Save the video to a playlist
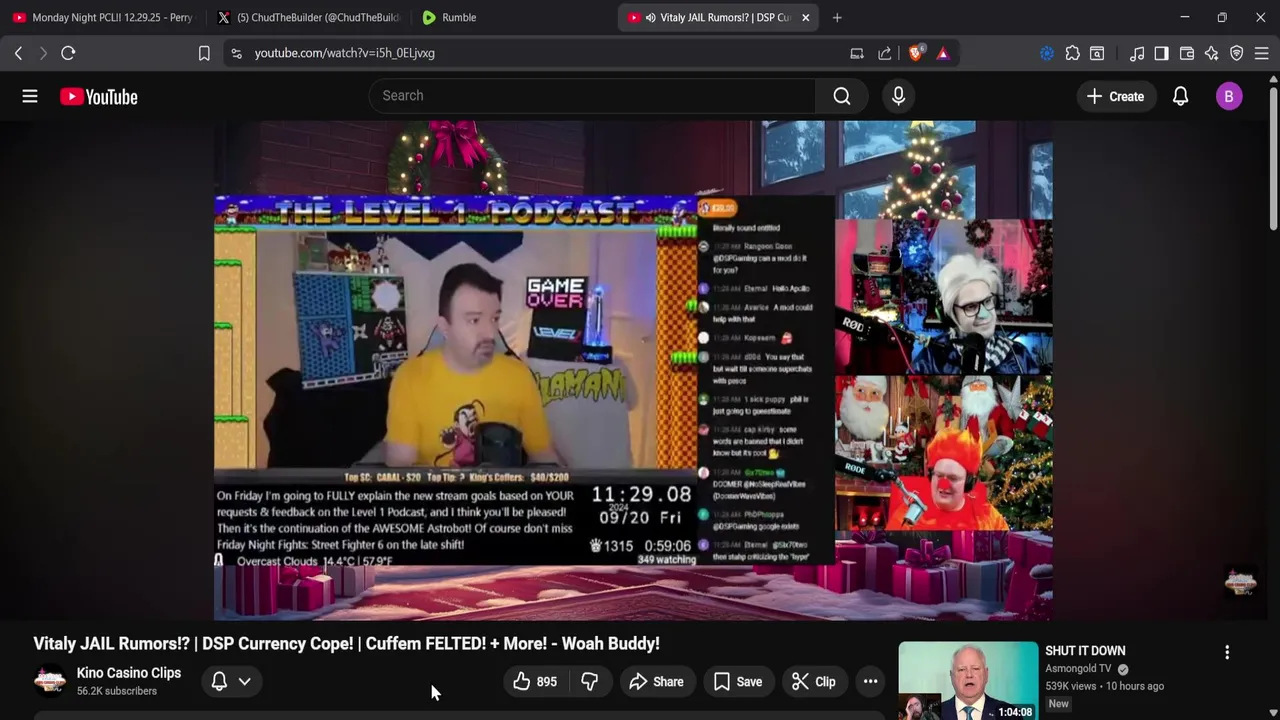The height and width of the screenshot is (720, 1280). click(x=737, y=682)
